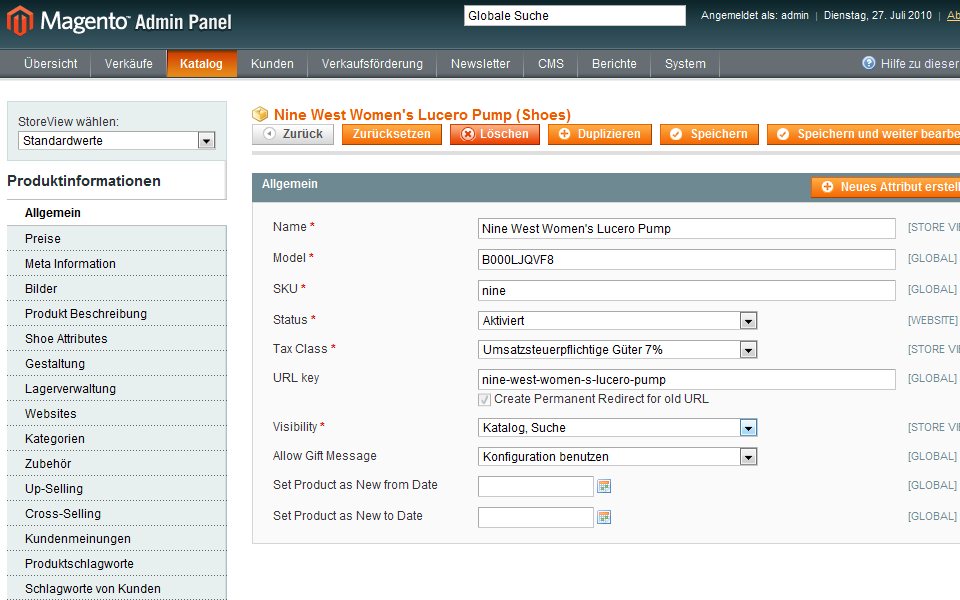Image resolution: width=960 pixels, height=600 pixels.
Task: Open calendar for New to Date
Action: coord(604,517)
